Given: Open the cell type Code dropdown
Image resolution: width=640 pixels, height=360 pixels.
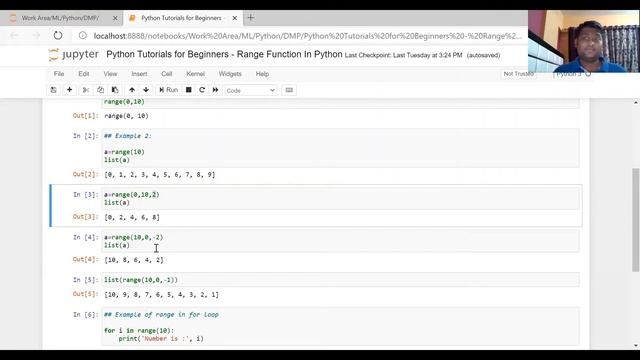Looking at the screenshot, I should pos(251,90).
